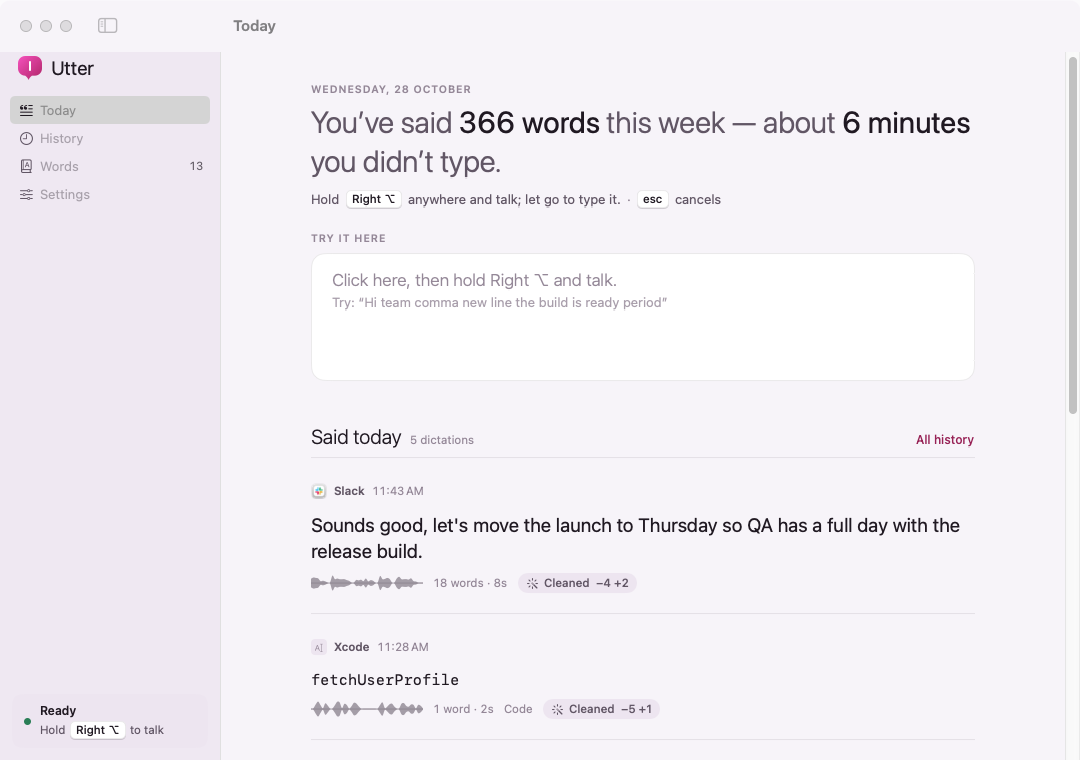1080x760 pixels.
Task: Open the History section in sidebar
Action: 110,138
